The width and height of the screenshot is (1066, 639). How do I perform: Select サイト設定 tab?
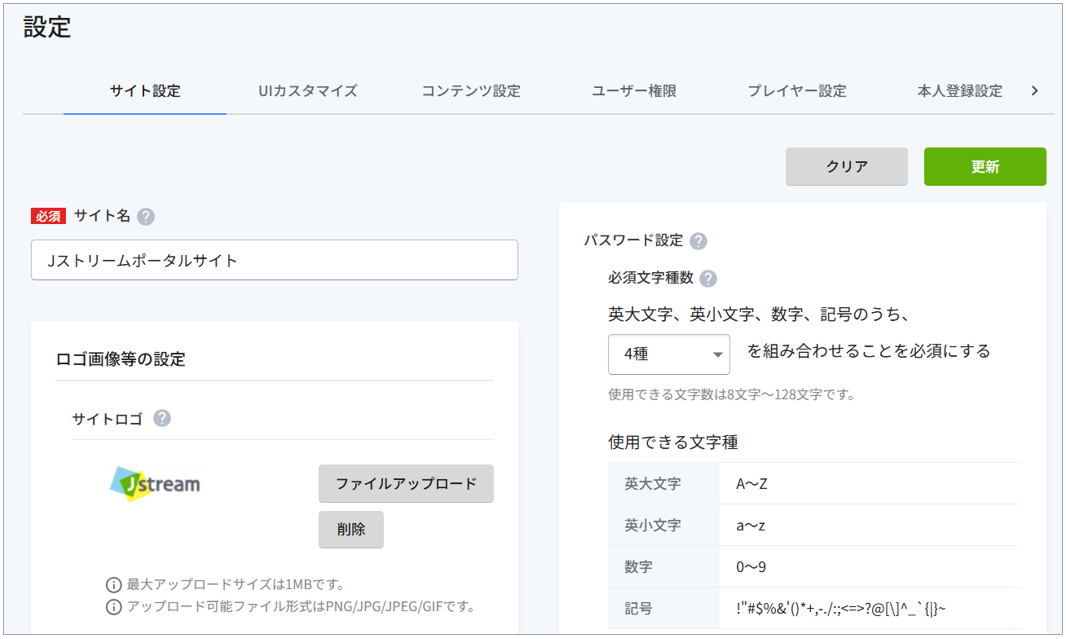[x=145, y=91]
